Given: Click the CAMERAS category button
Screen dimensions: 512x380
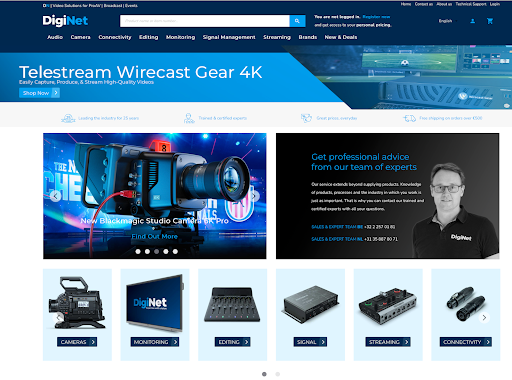Looking at the screenshot, I should (77, 342).
